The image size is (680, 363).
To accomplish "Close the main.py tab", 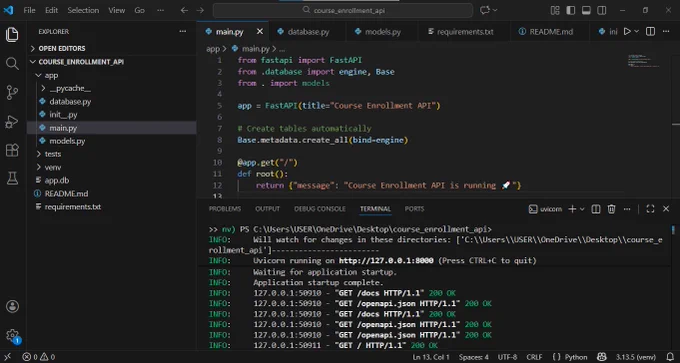I will coord(260,31).
